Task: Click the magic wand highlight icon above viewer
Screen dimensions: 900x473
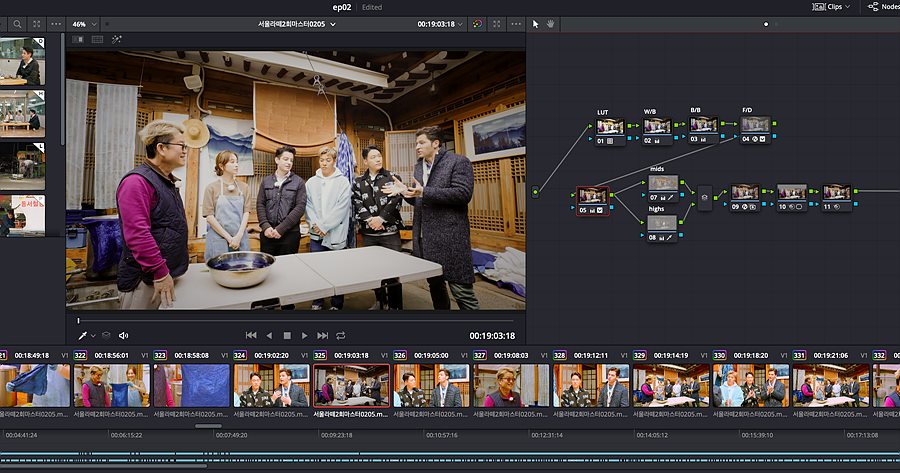Action: pyautogui.click(x=117, y=40)
